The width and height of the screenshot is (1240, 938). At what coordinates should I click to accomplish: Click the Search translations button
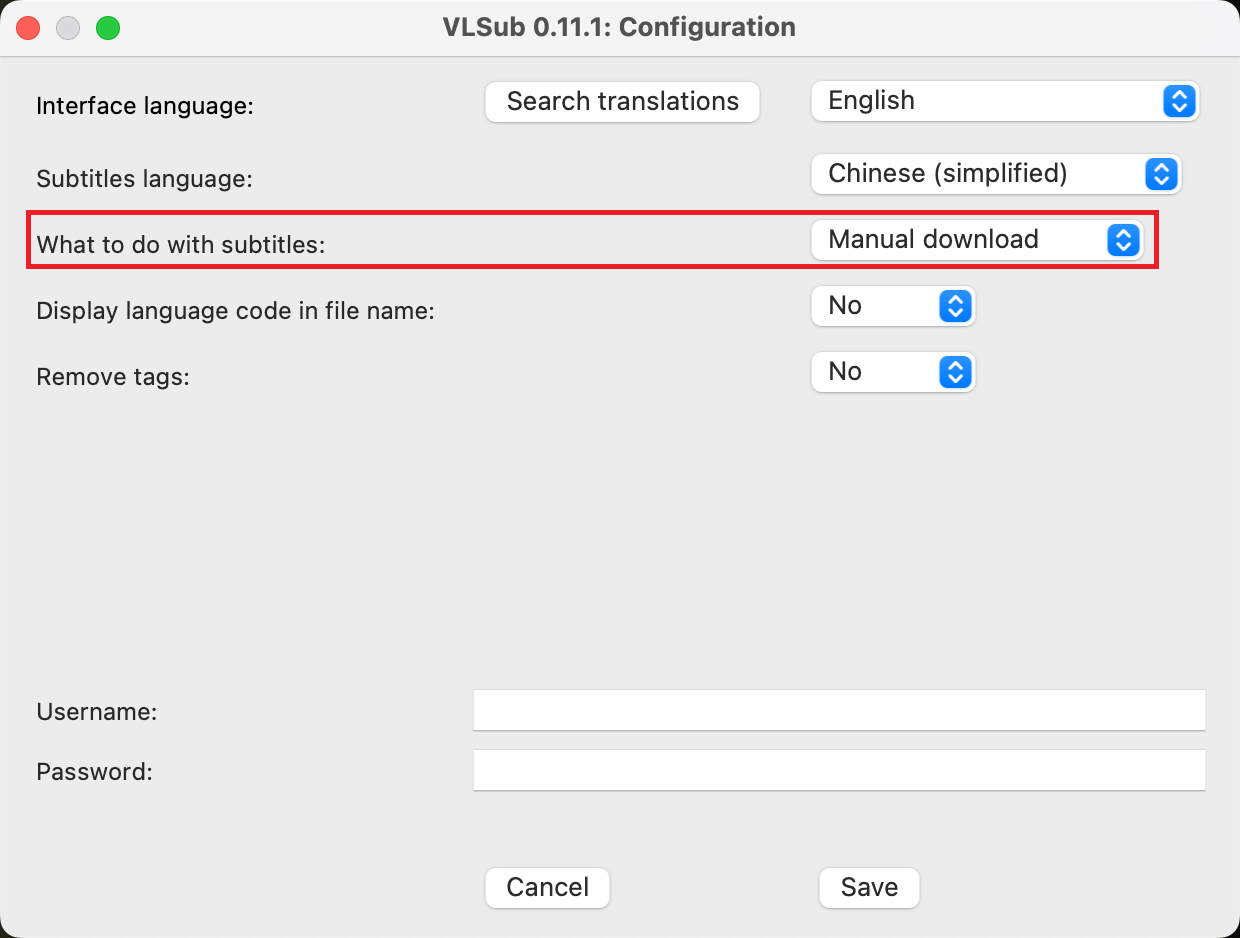click(x=622, y=102)
